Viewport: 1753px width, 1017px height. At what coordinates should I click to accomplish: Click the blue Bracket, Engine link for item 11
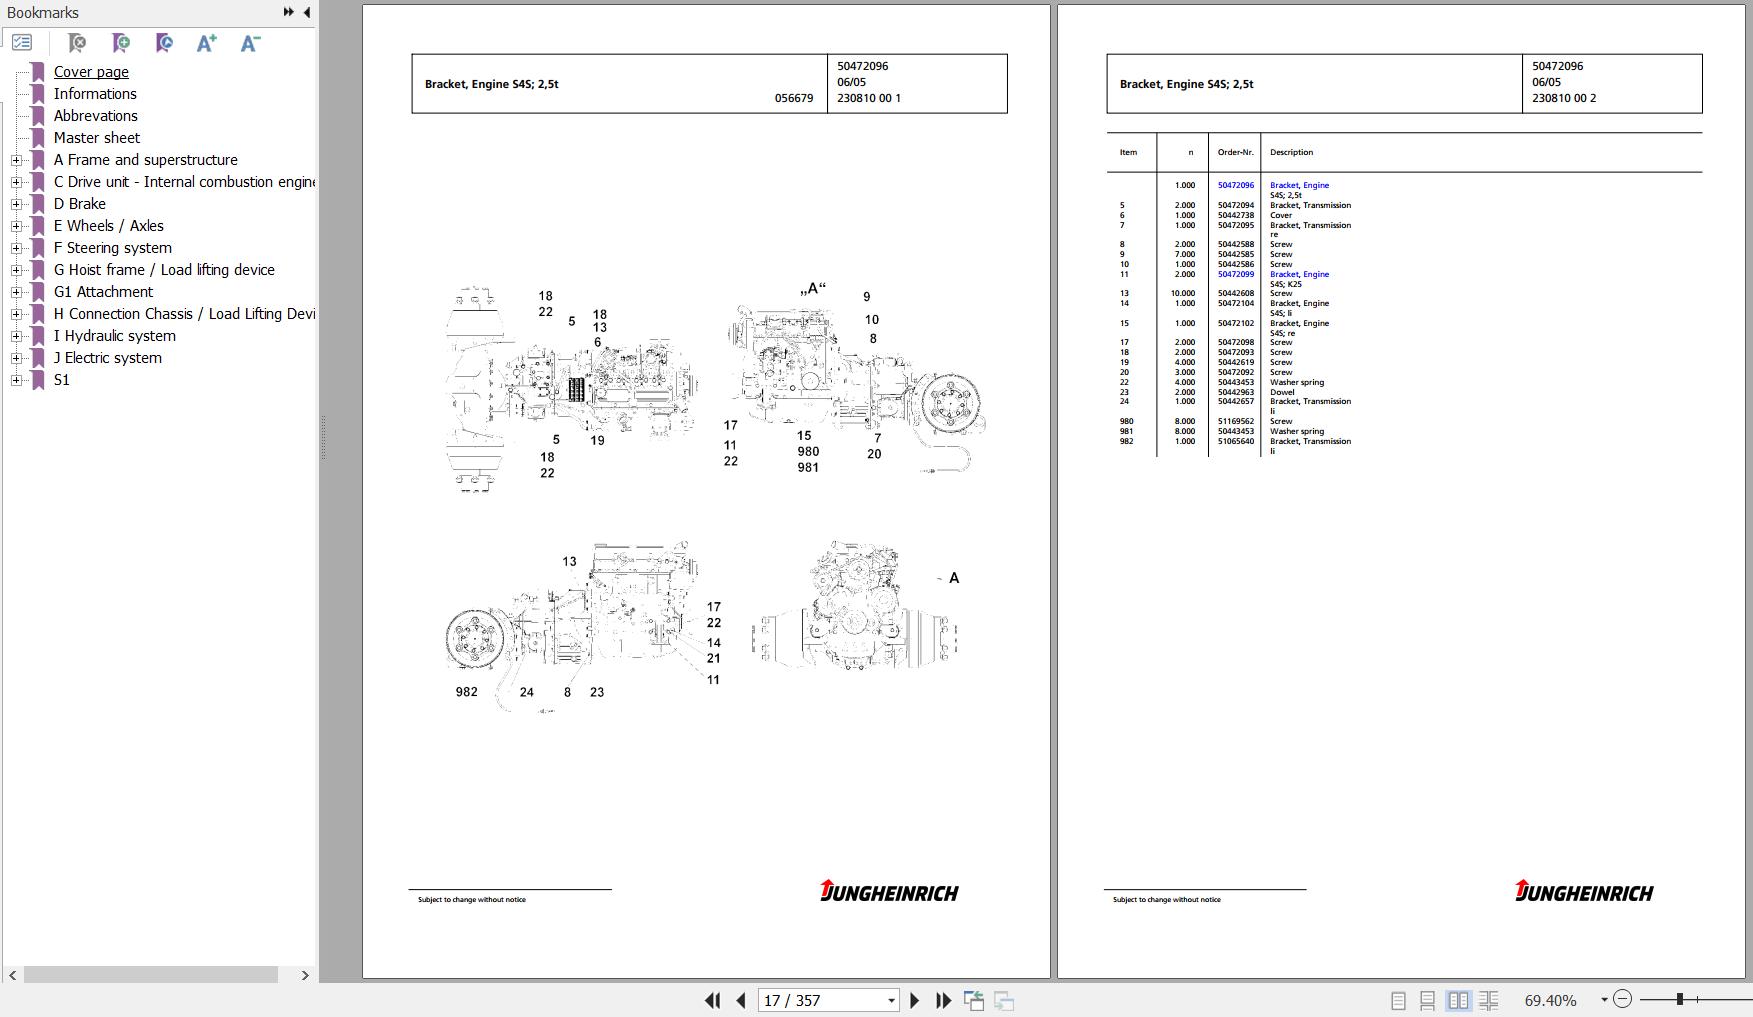1299,274
